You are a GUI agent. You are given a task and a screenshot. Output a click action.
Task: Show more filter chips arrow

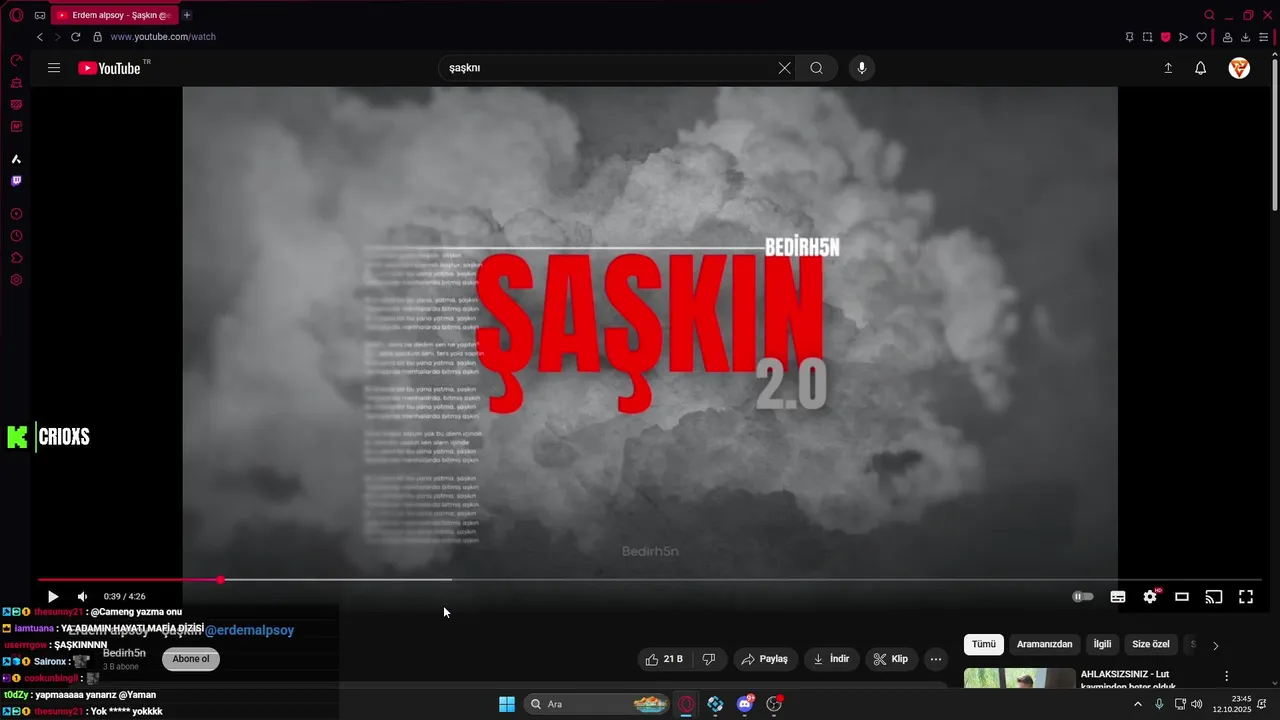coord(1215,645)
